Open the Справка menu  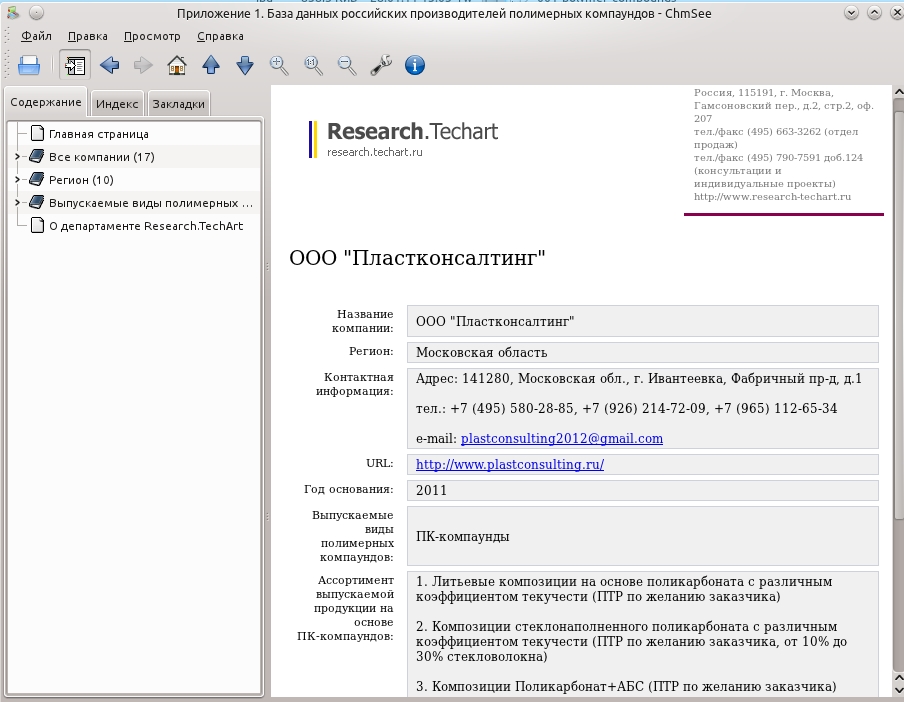220,36
